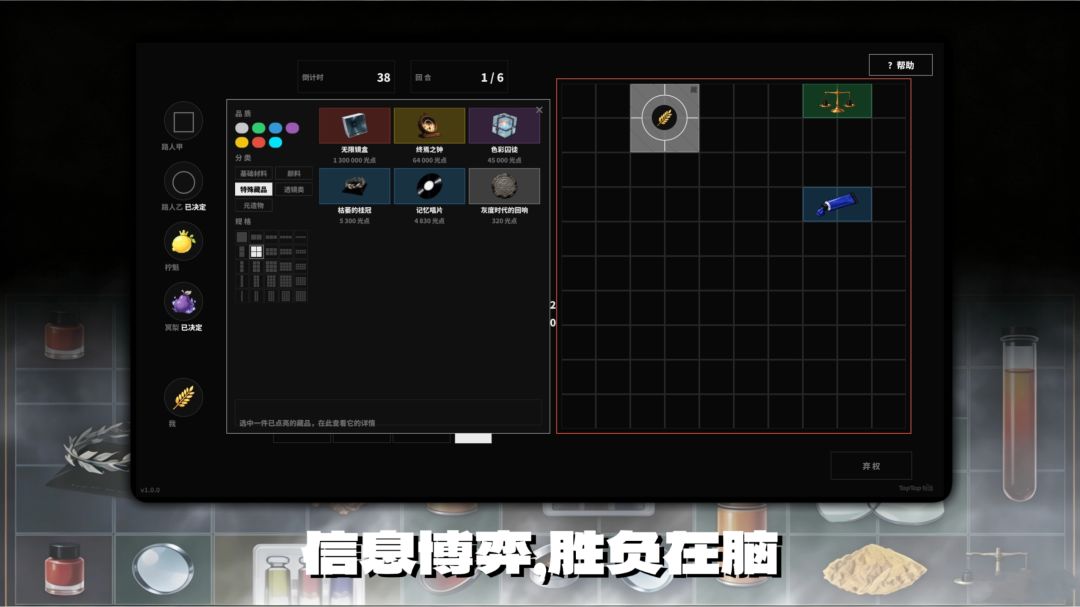Pick the 无限镜盒 collectible card

[354, 125]
